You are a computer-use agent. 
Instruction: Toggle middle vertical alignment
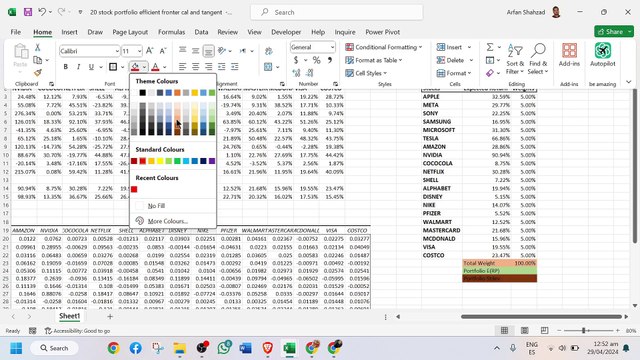point(196,51)
